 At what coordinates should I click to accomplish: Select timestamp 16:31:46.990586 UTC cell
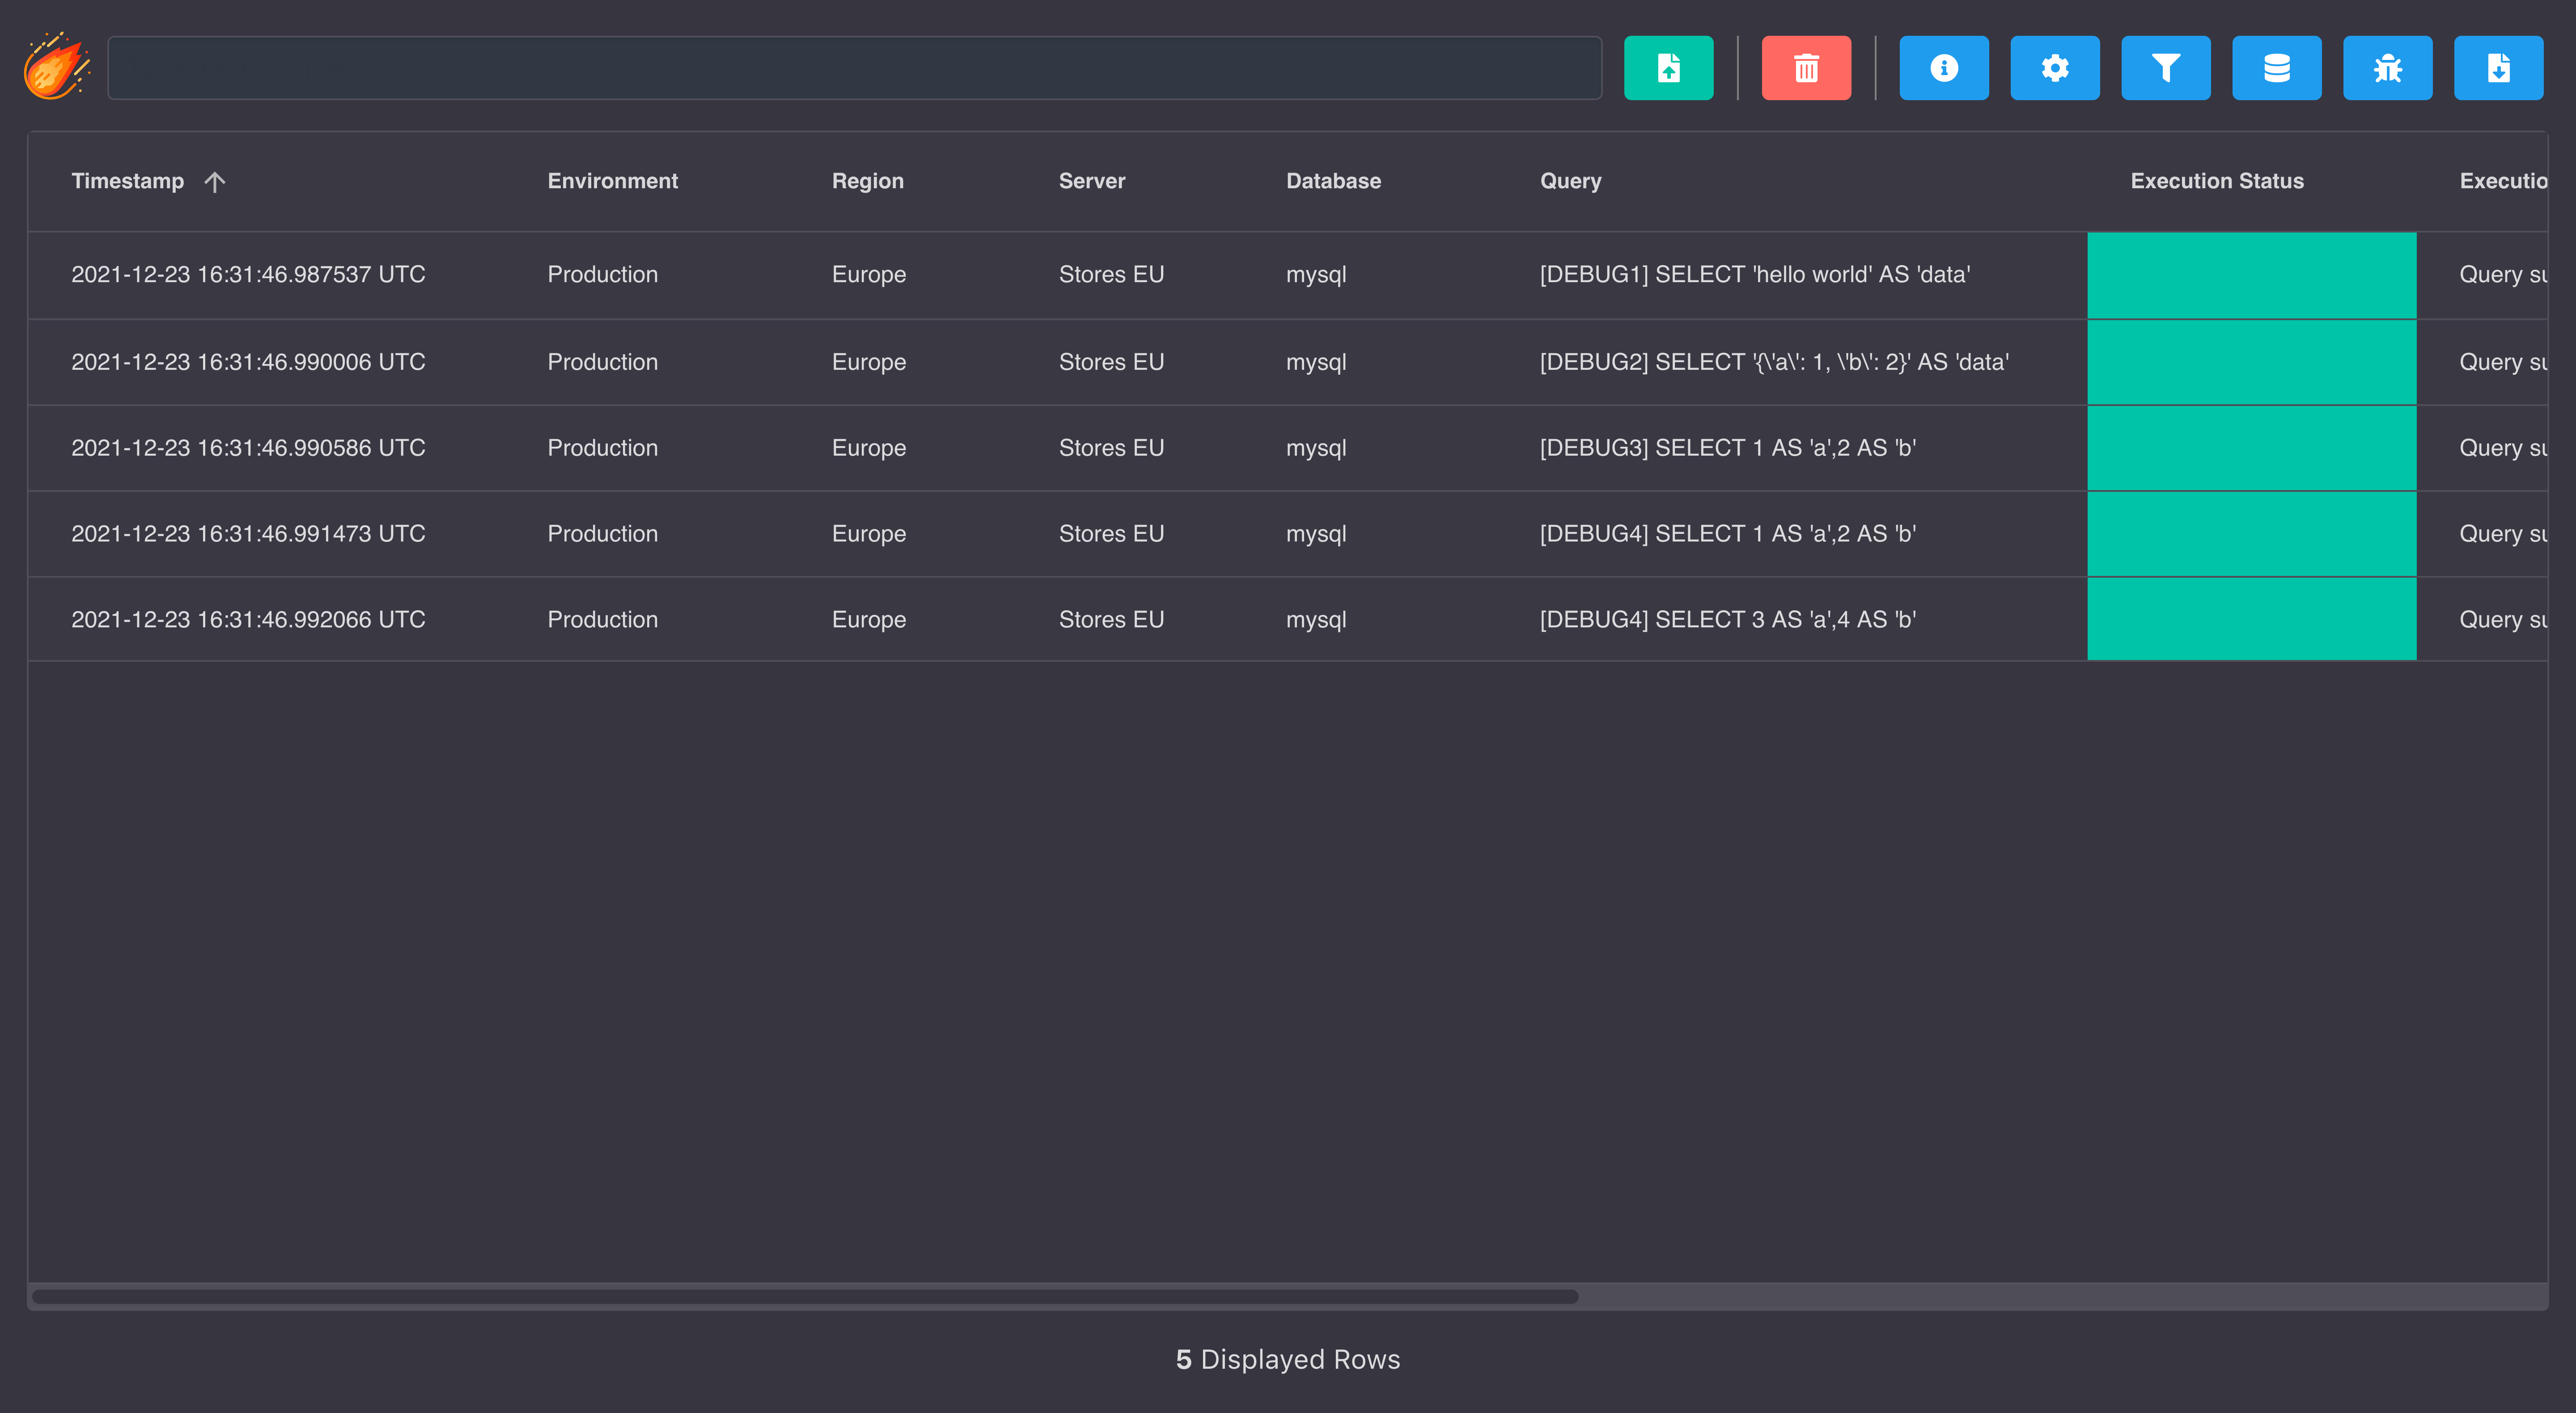pyautogui.click(x=248, y=448)
